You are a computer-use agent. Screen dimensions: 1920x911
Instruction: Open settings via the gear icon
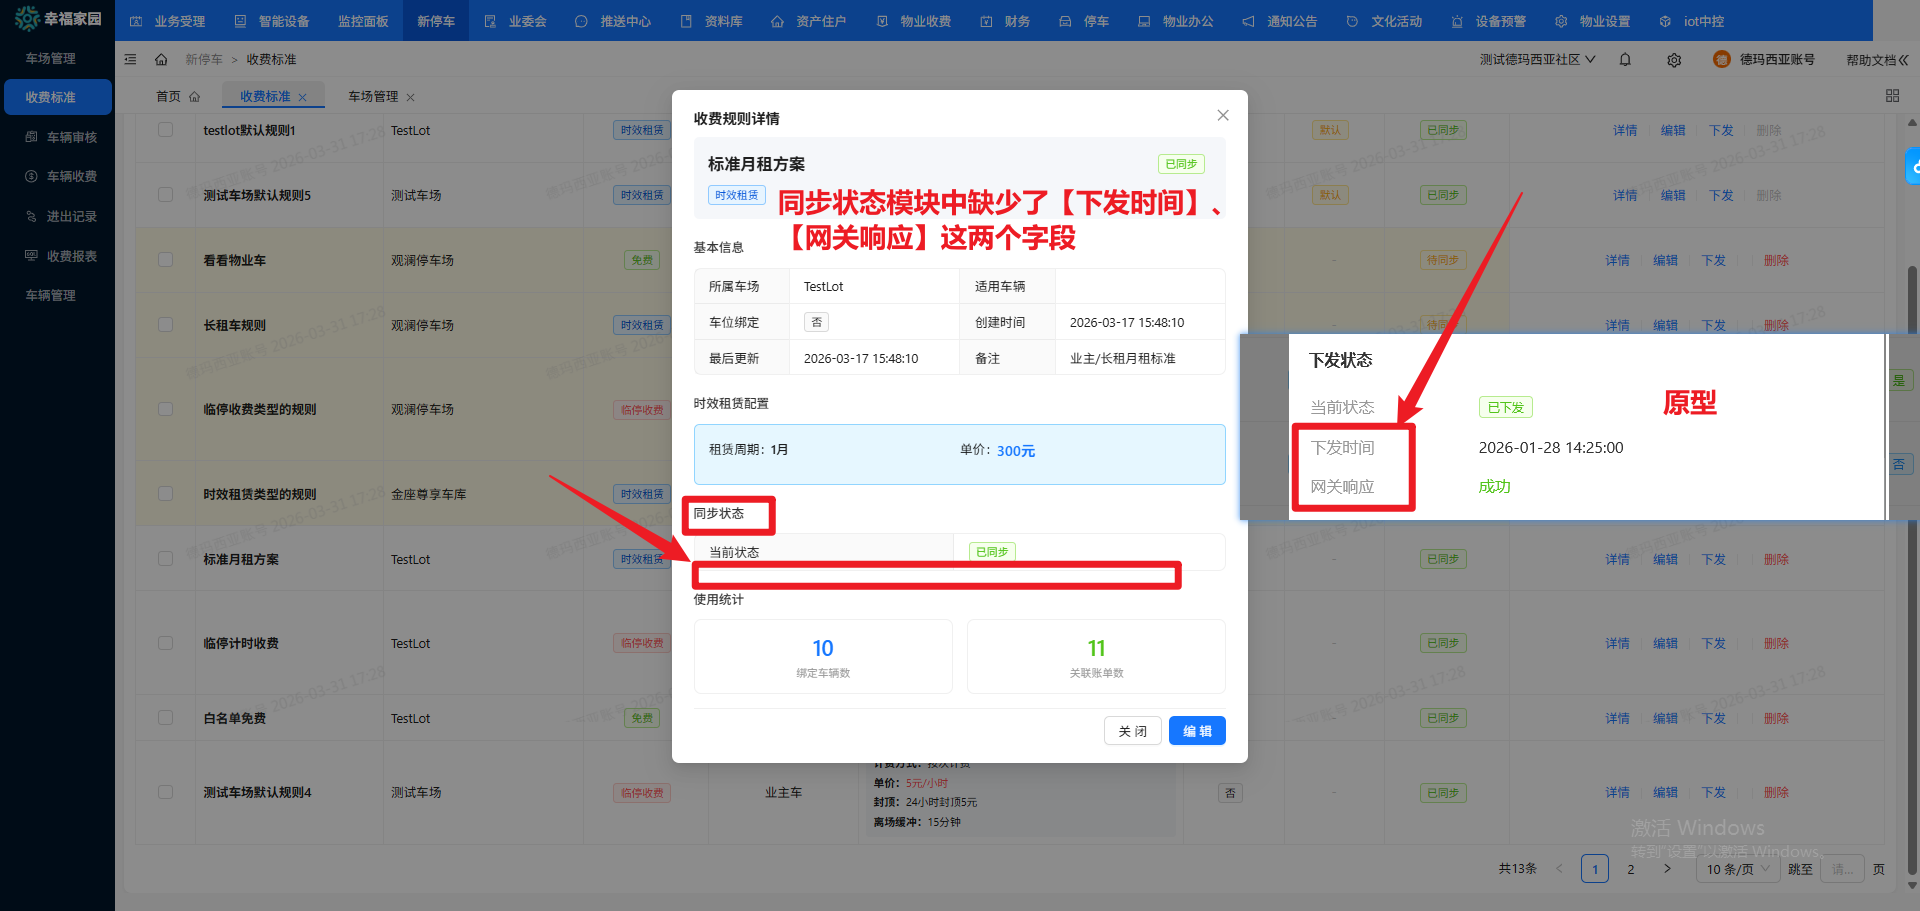point(1674,60)
